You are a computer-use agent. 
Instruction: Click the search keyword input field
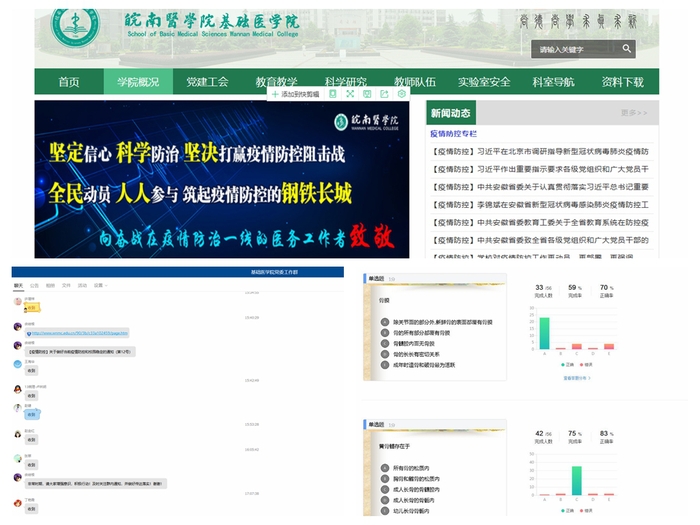tap(575, 49)
